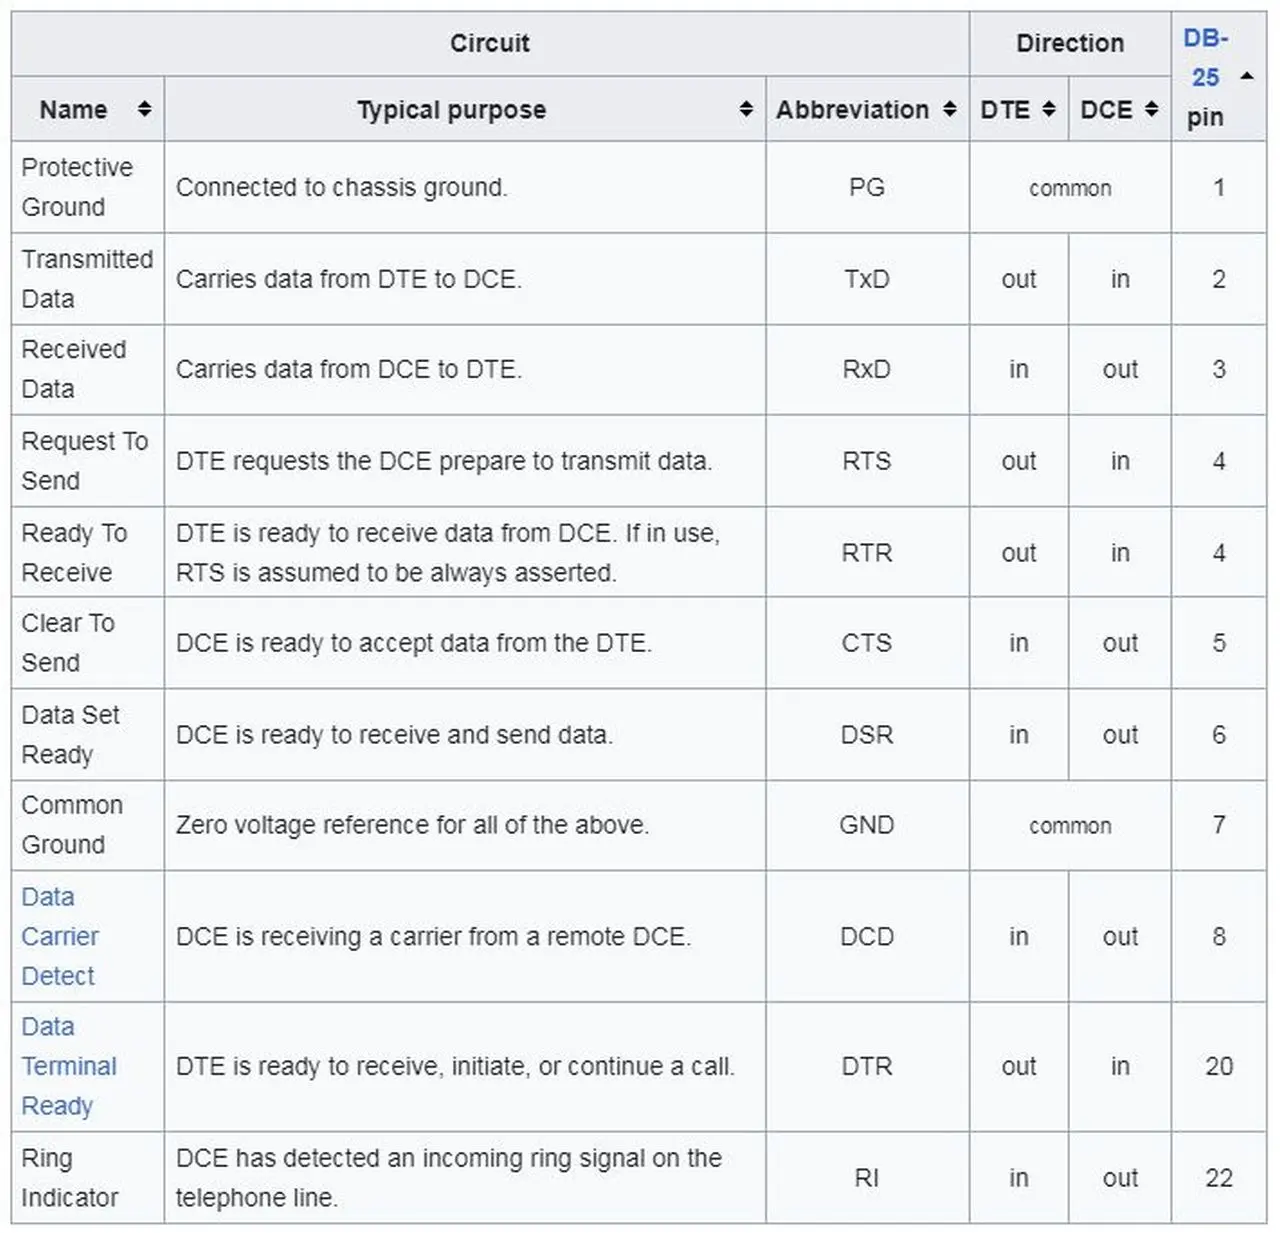Image resolution: width=1280 pixels, height=1233 pixels.
Task: Toggle Abbreviation column sort direction arrow
Action: point(949,109)
